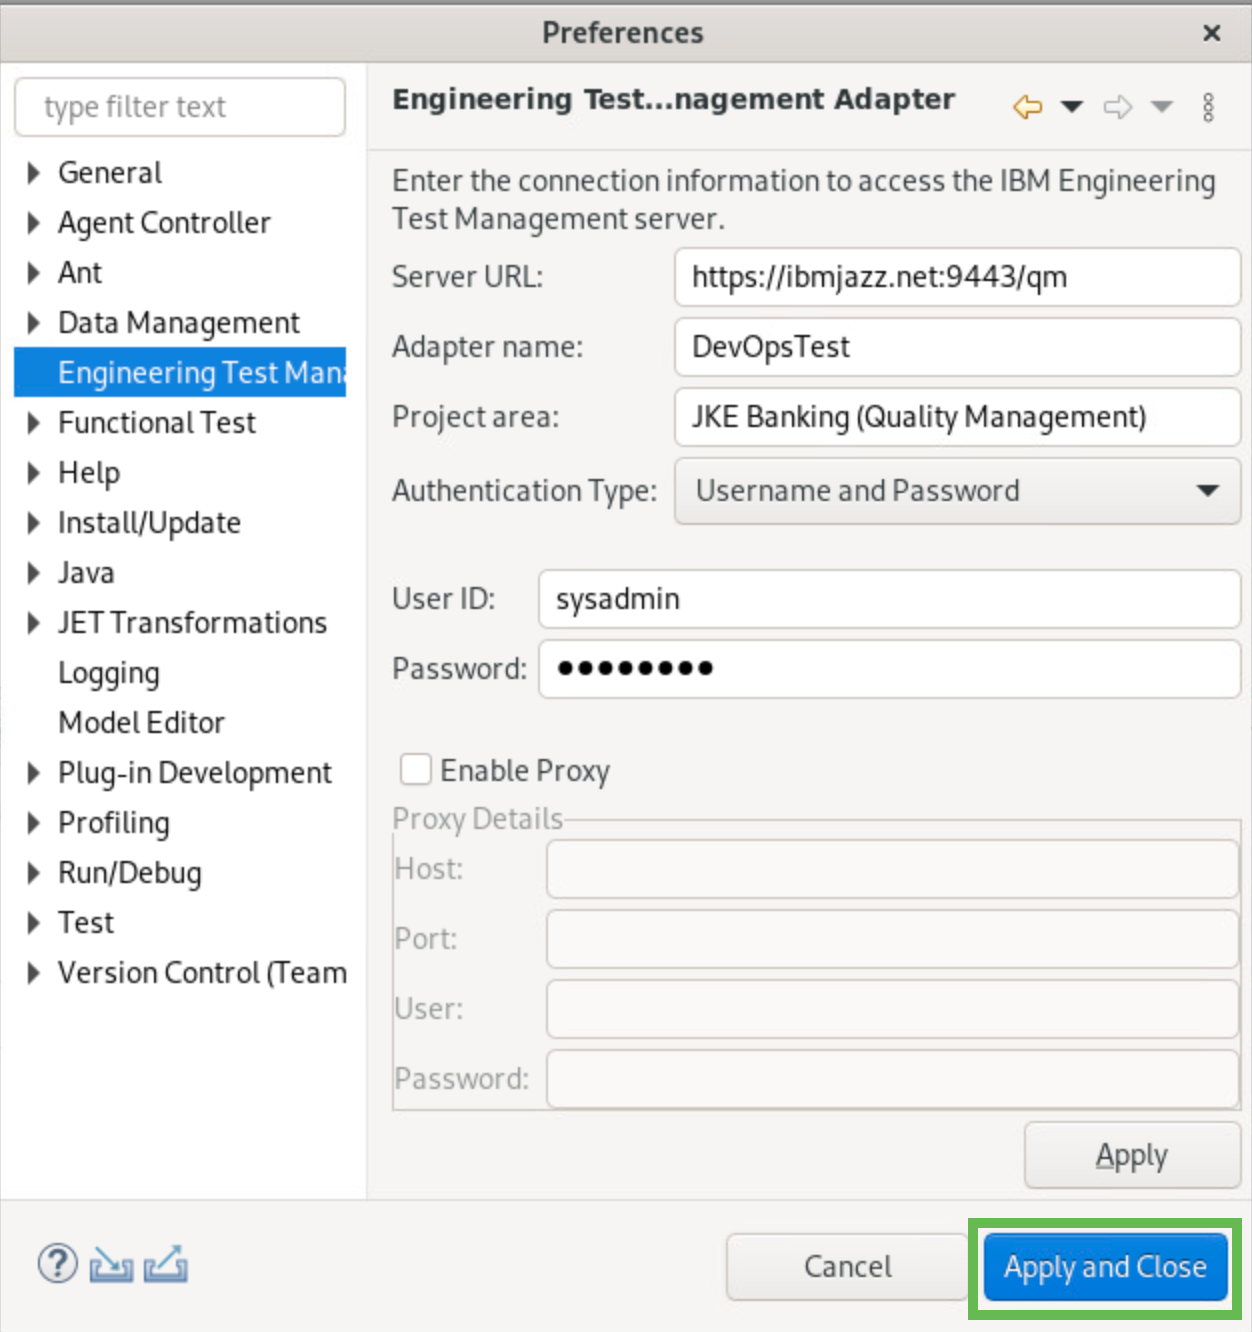The image size is (1252, 1332).
Task: Select the Logging preferences page
Action: pos(109,673)
